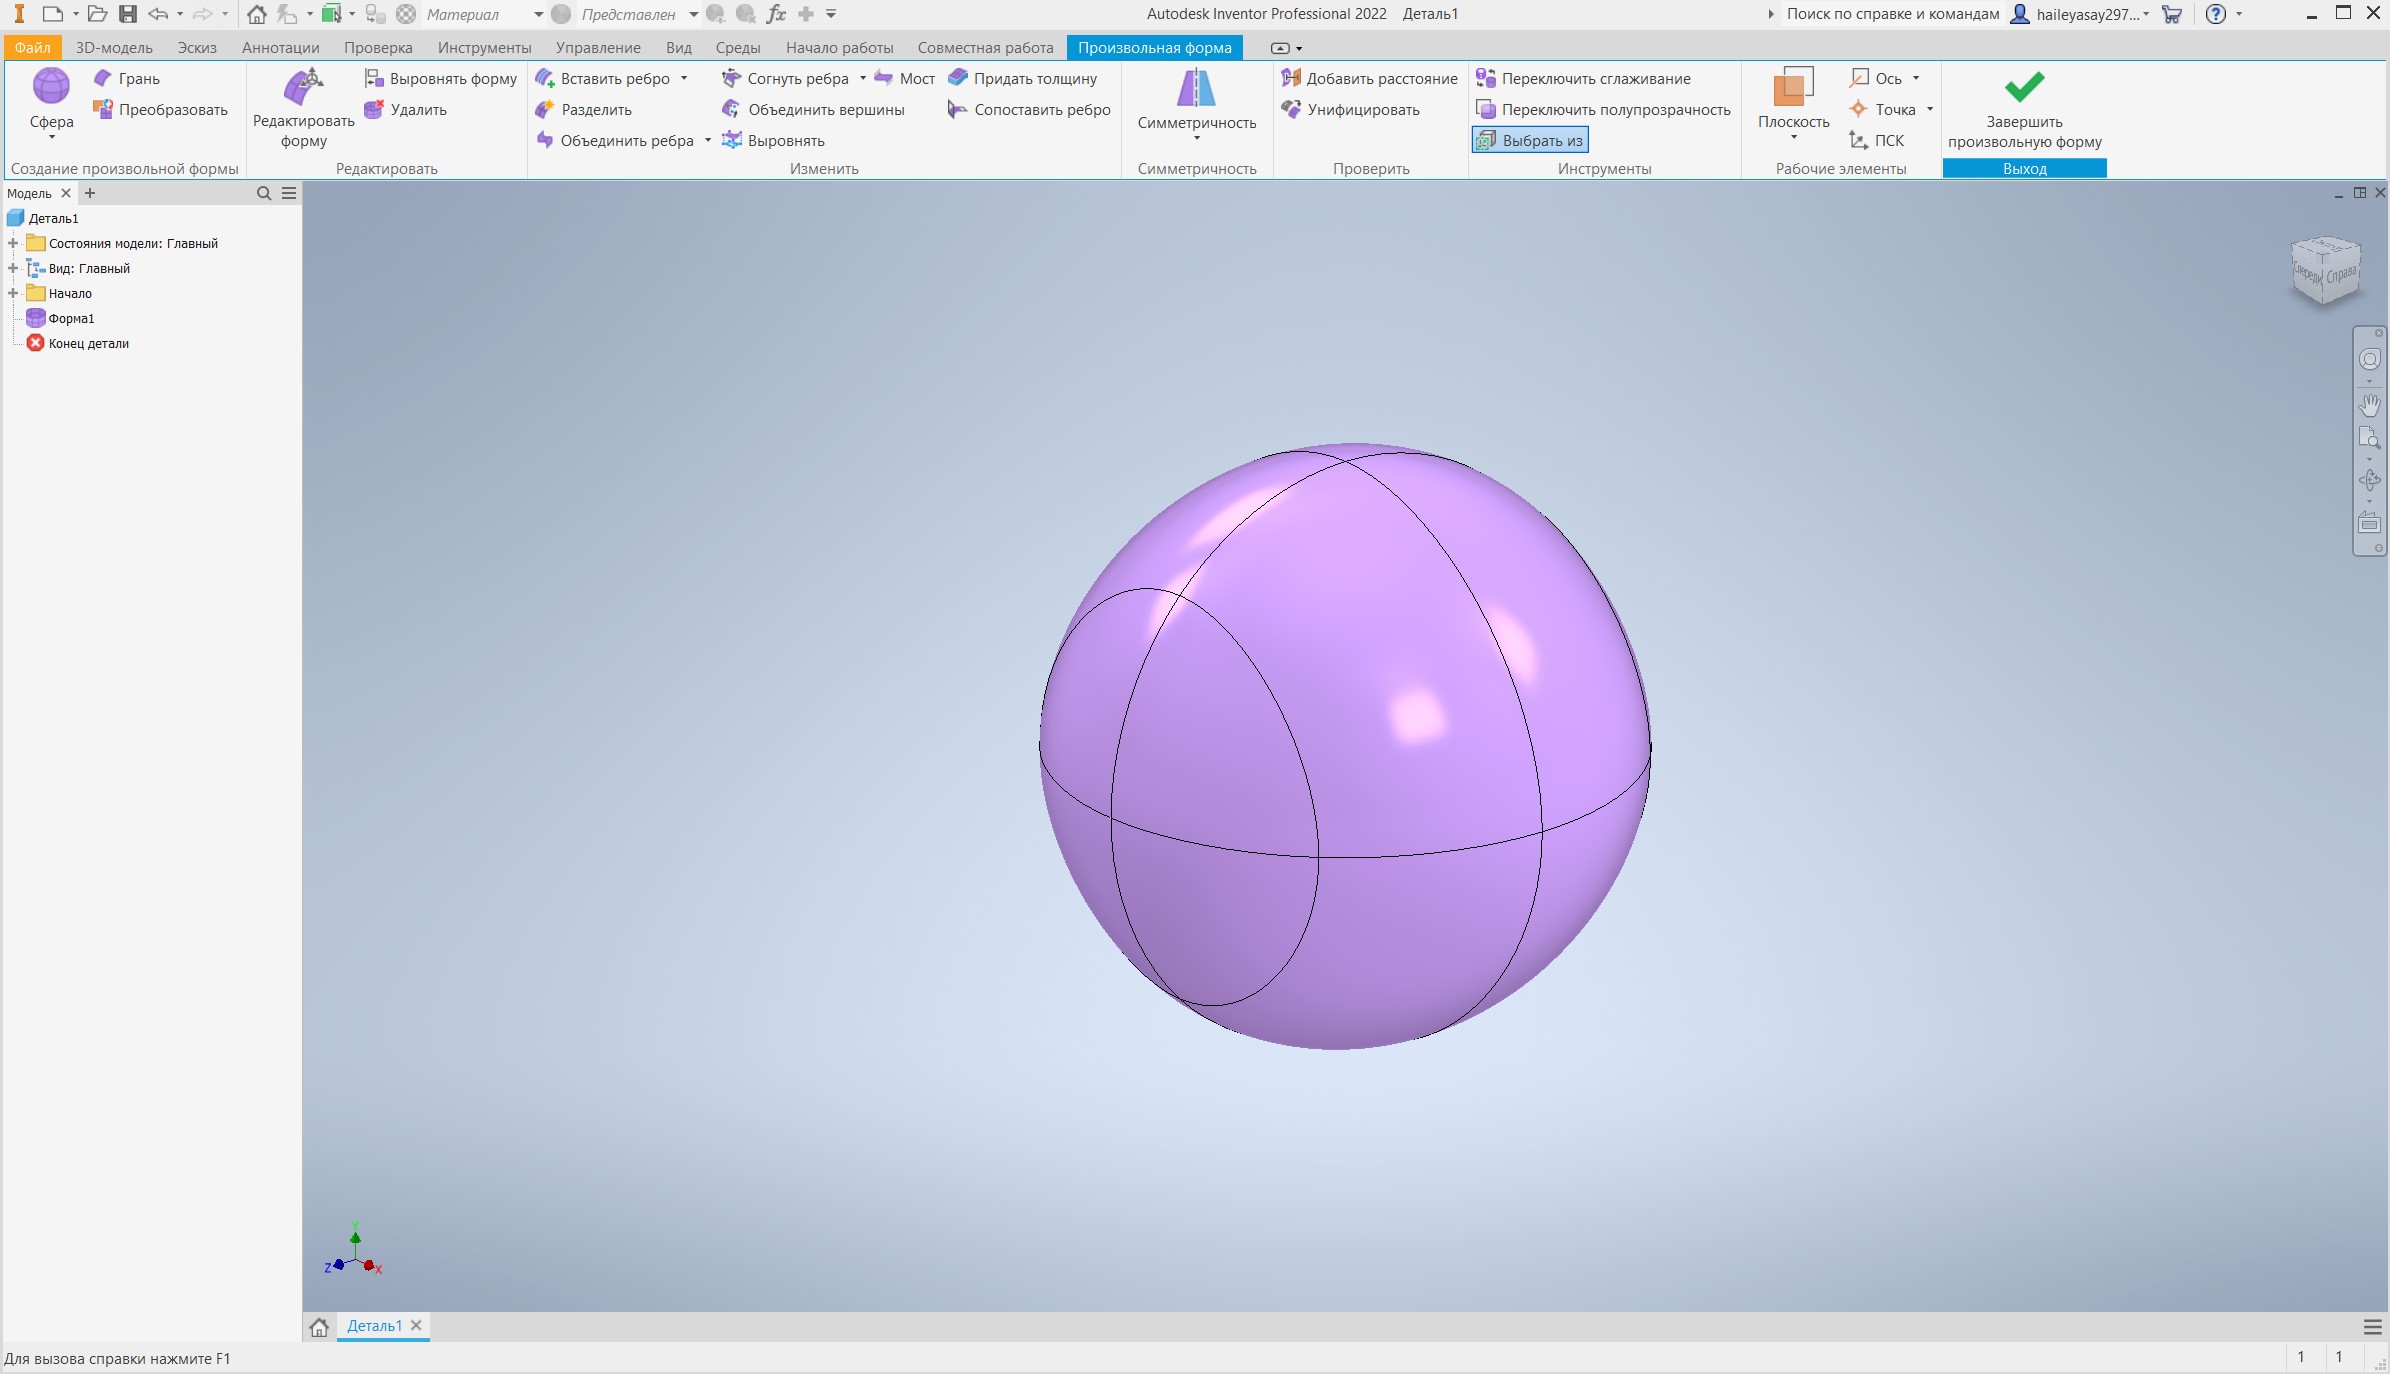Open the shopping cart icon in title bar
Image resolution: width=2390 pixels, height=1374 pixels.
point(2172,14)
